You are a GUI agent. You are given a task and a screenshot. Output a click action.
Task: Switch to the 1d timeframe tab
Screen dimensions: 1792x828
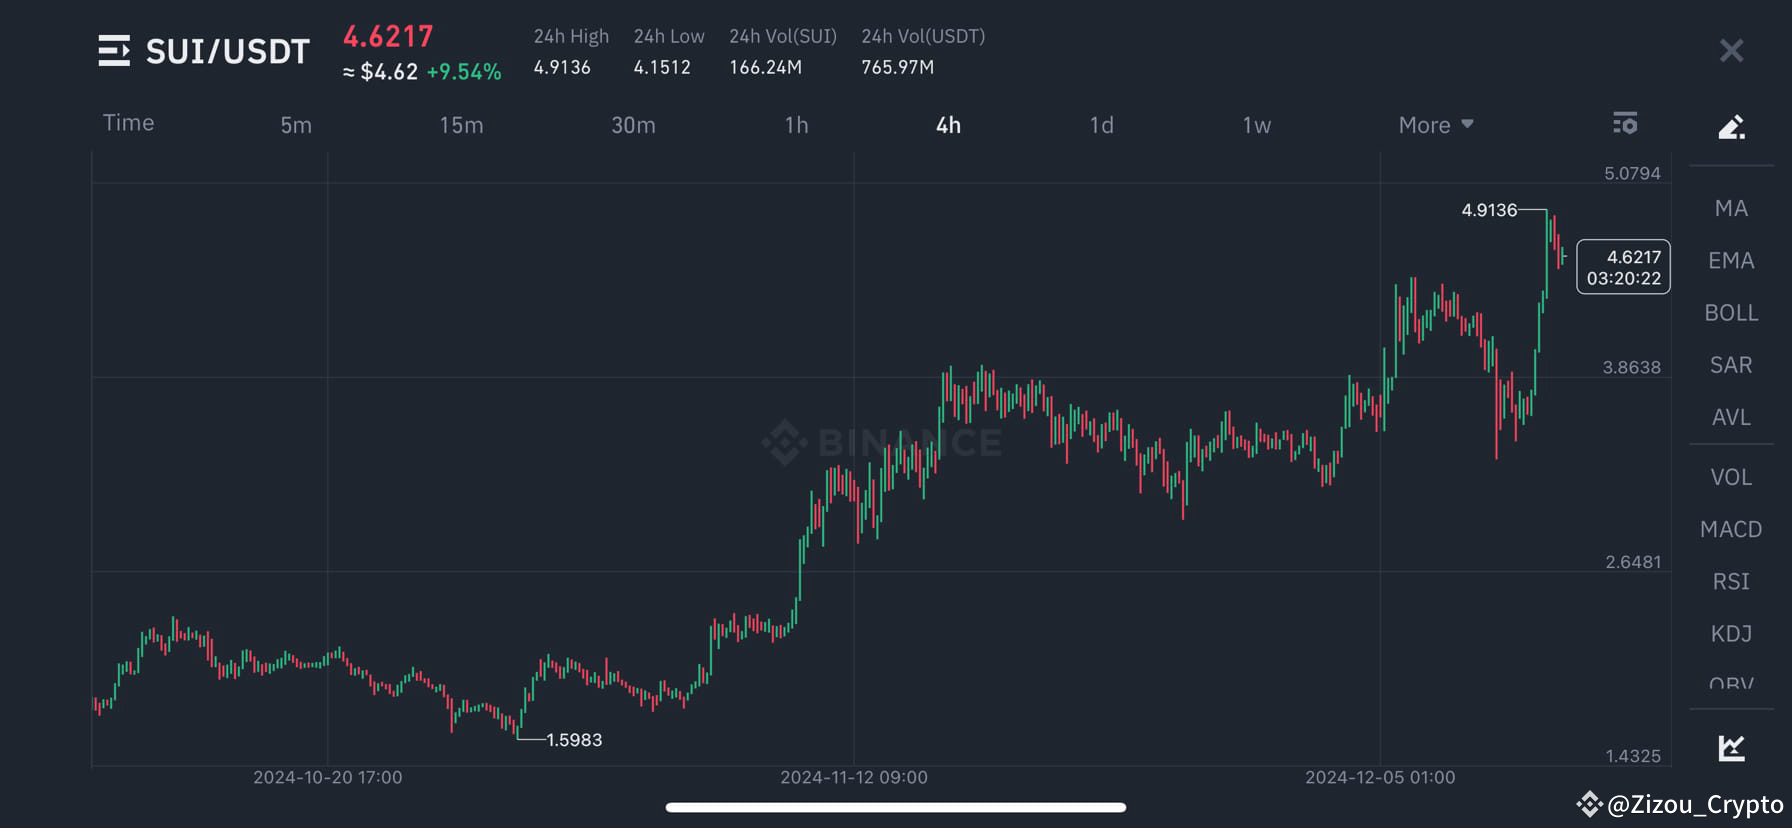1100,124
